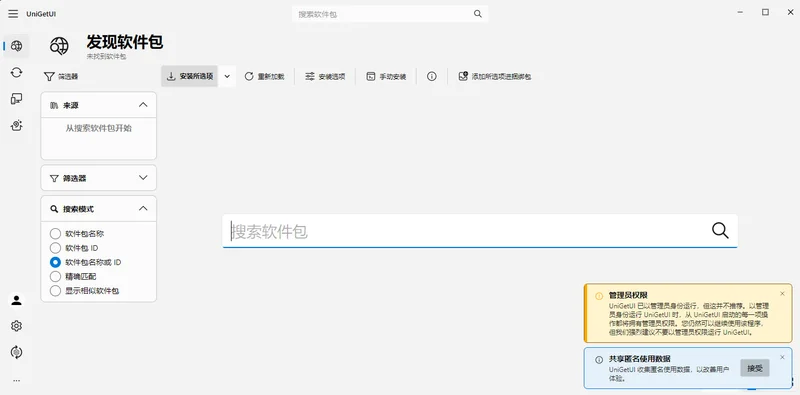Viewport: 800px width, 395px height.
Task: Select 软件包名称 radio option
Action: point(77,234)
